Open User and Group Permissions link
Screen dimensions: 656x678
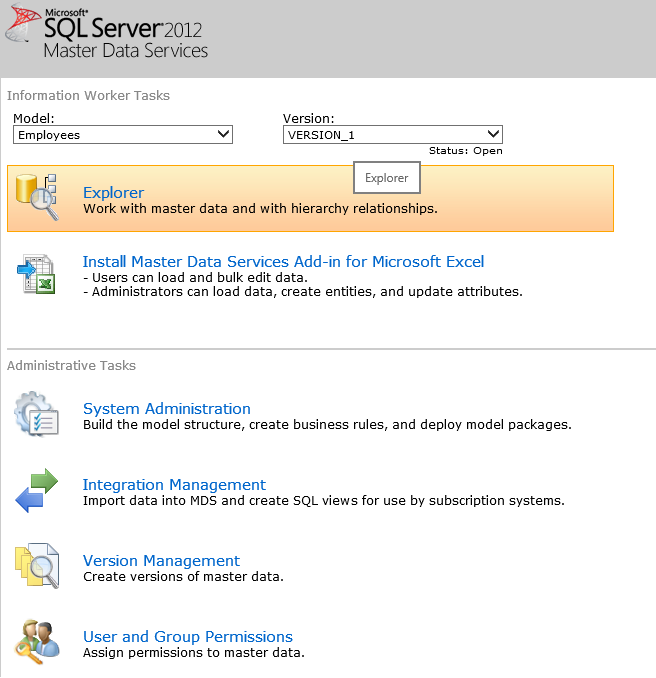click(x=188, y=637)
